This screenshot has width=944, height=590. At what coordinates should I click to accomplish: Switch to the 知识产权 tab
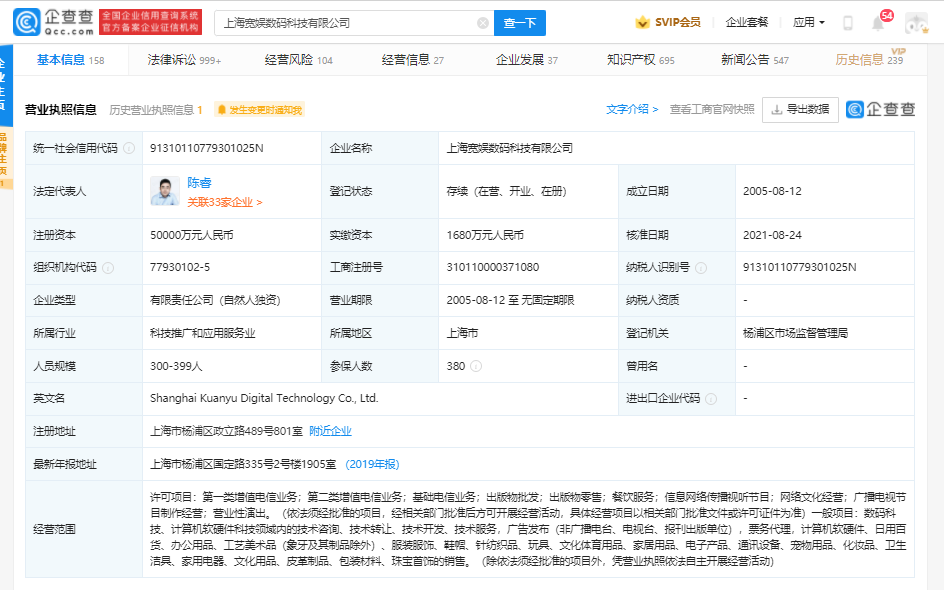tap(640, 60)
